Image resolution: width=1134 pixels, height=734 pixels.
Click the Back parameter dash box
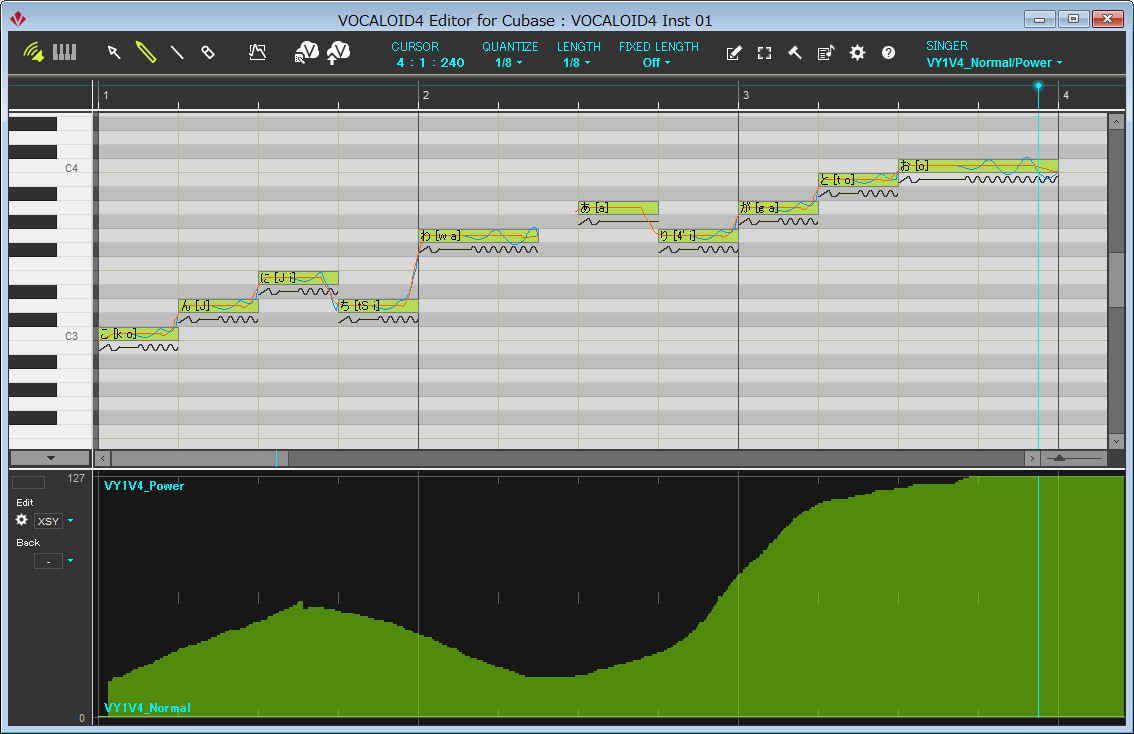pyautogui.click(x=48, y=561)
